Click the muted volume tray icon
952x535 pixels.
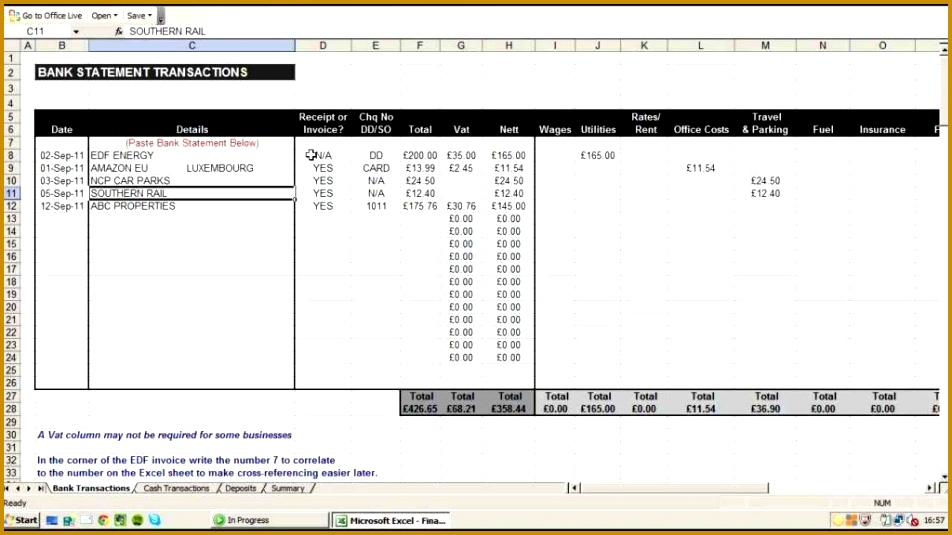[x=912, y=520]
